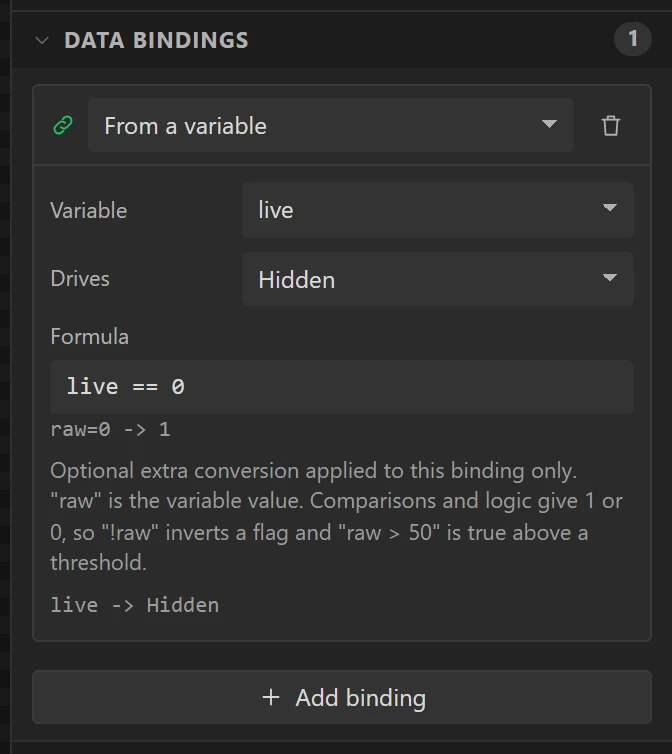Click the Formula field 'live == 0'
This screenshot has height=754, width=672.
point(342,387)
